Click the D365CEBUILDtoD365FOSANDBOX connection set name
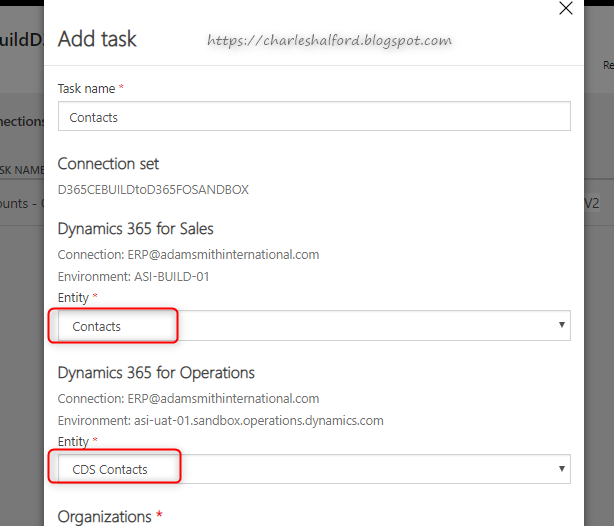 [x=153, y=189]
